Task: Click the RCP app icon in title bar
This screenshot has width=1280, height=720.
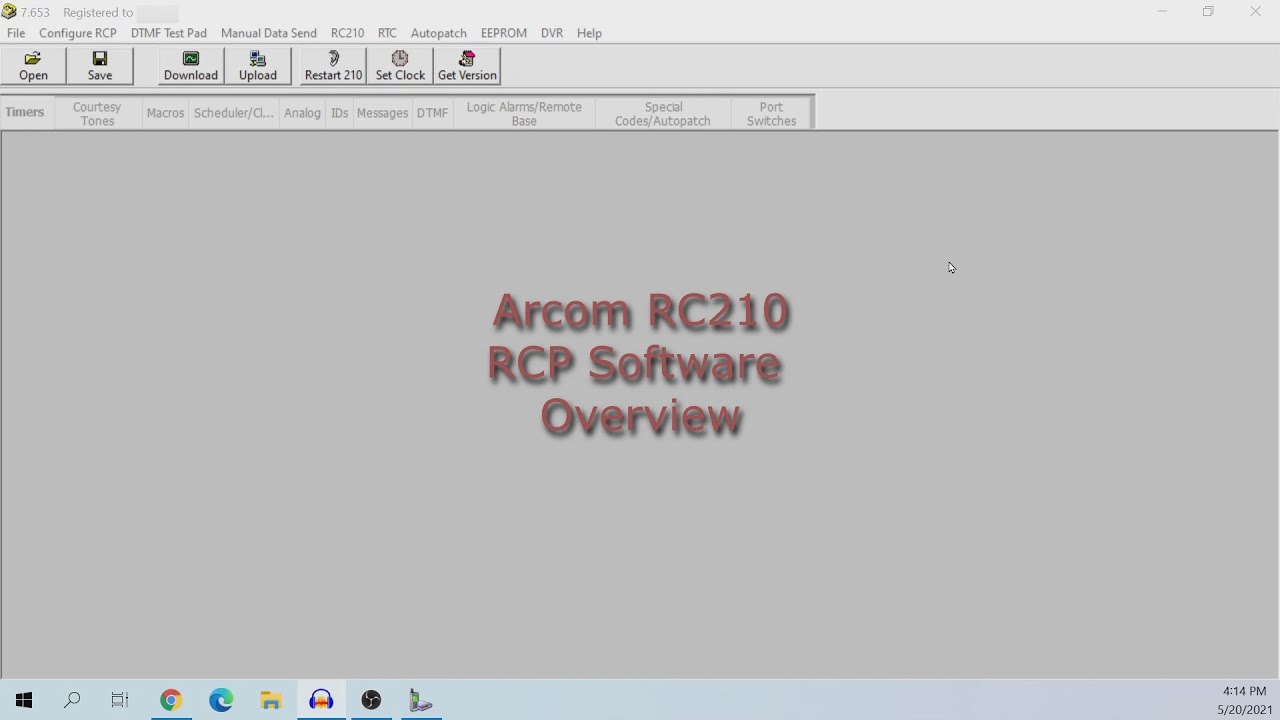Action: tap(9, 12)
